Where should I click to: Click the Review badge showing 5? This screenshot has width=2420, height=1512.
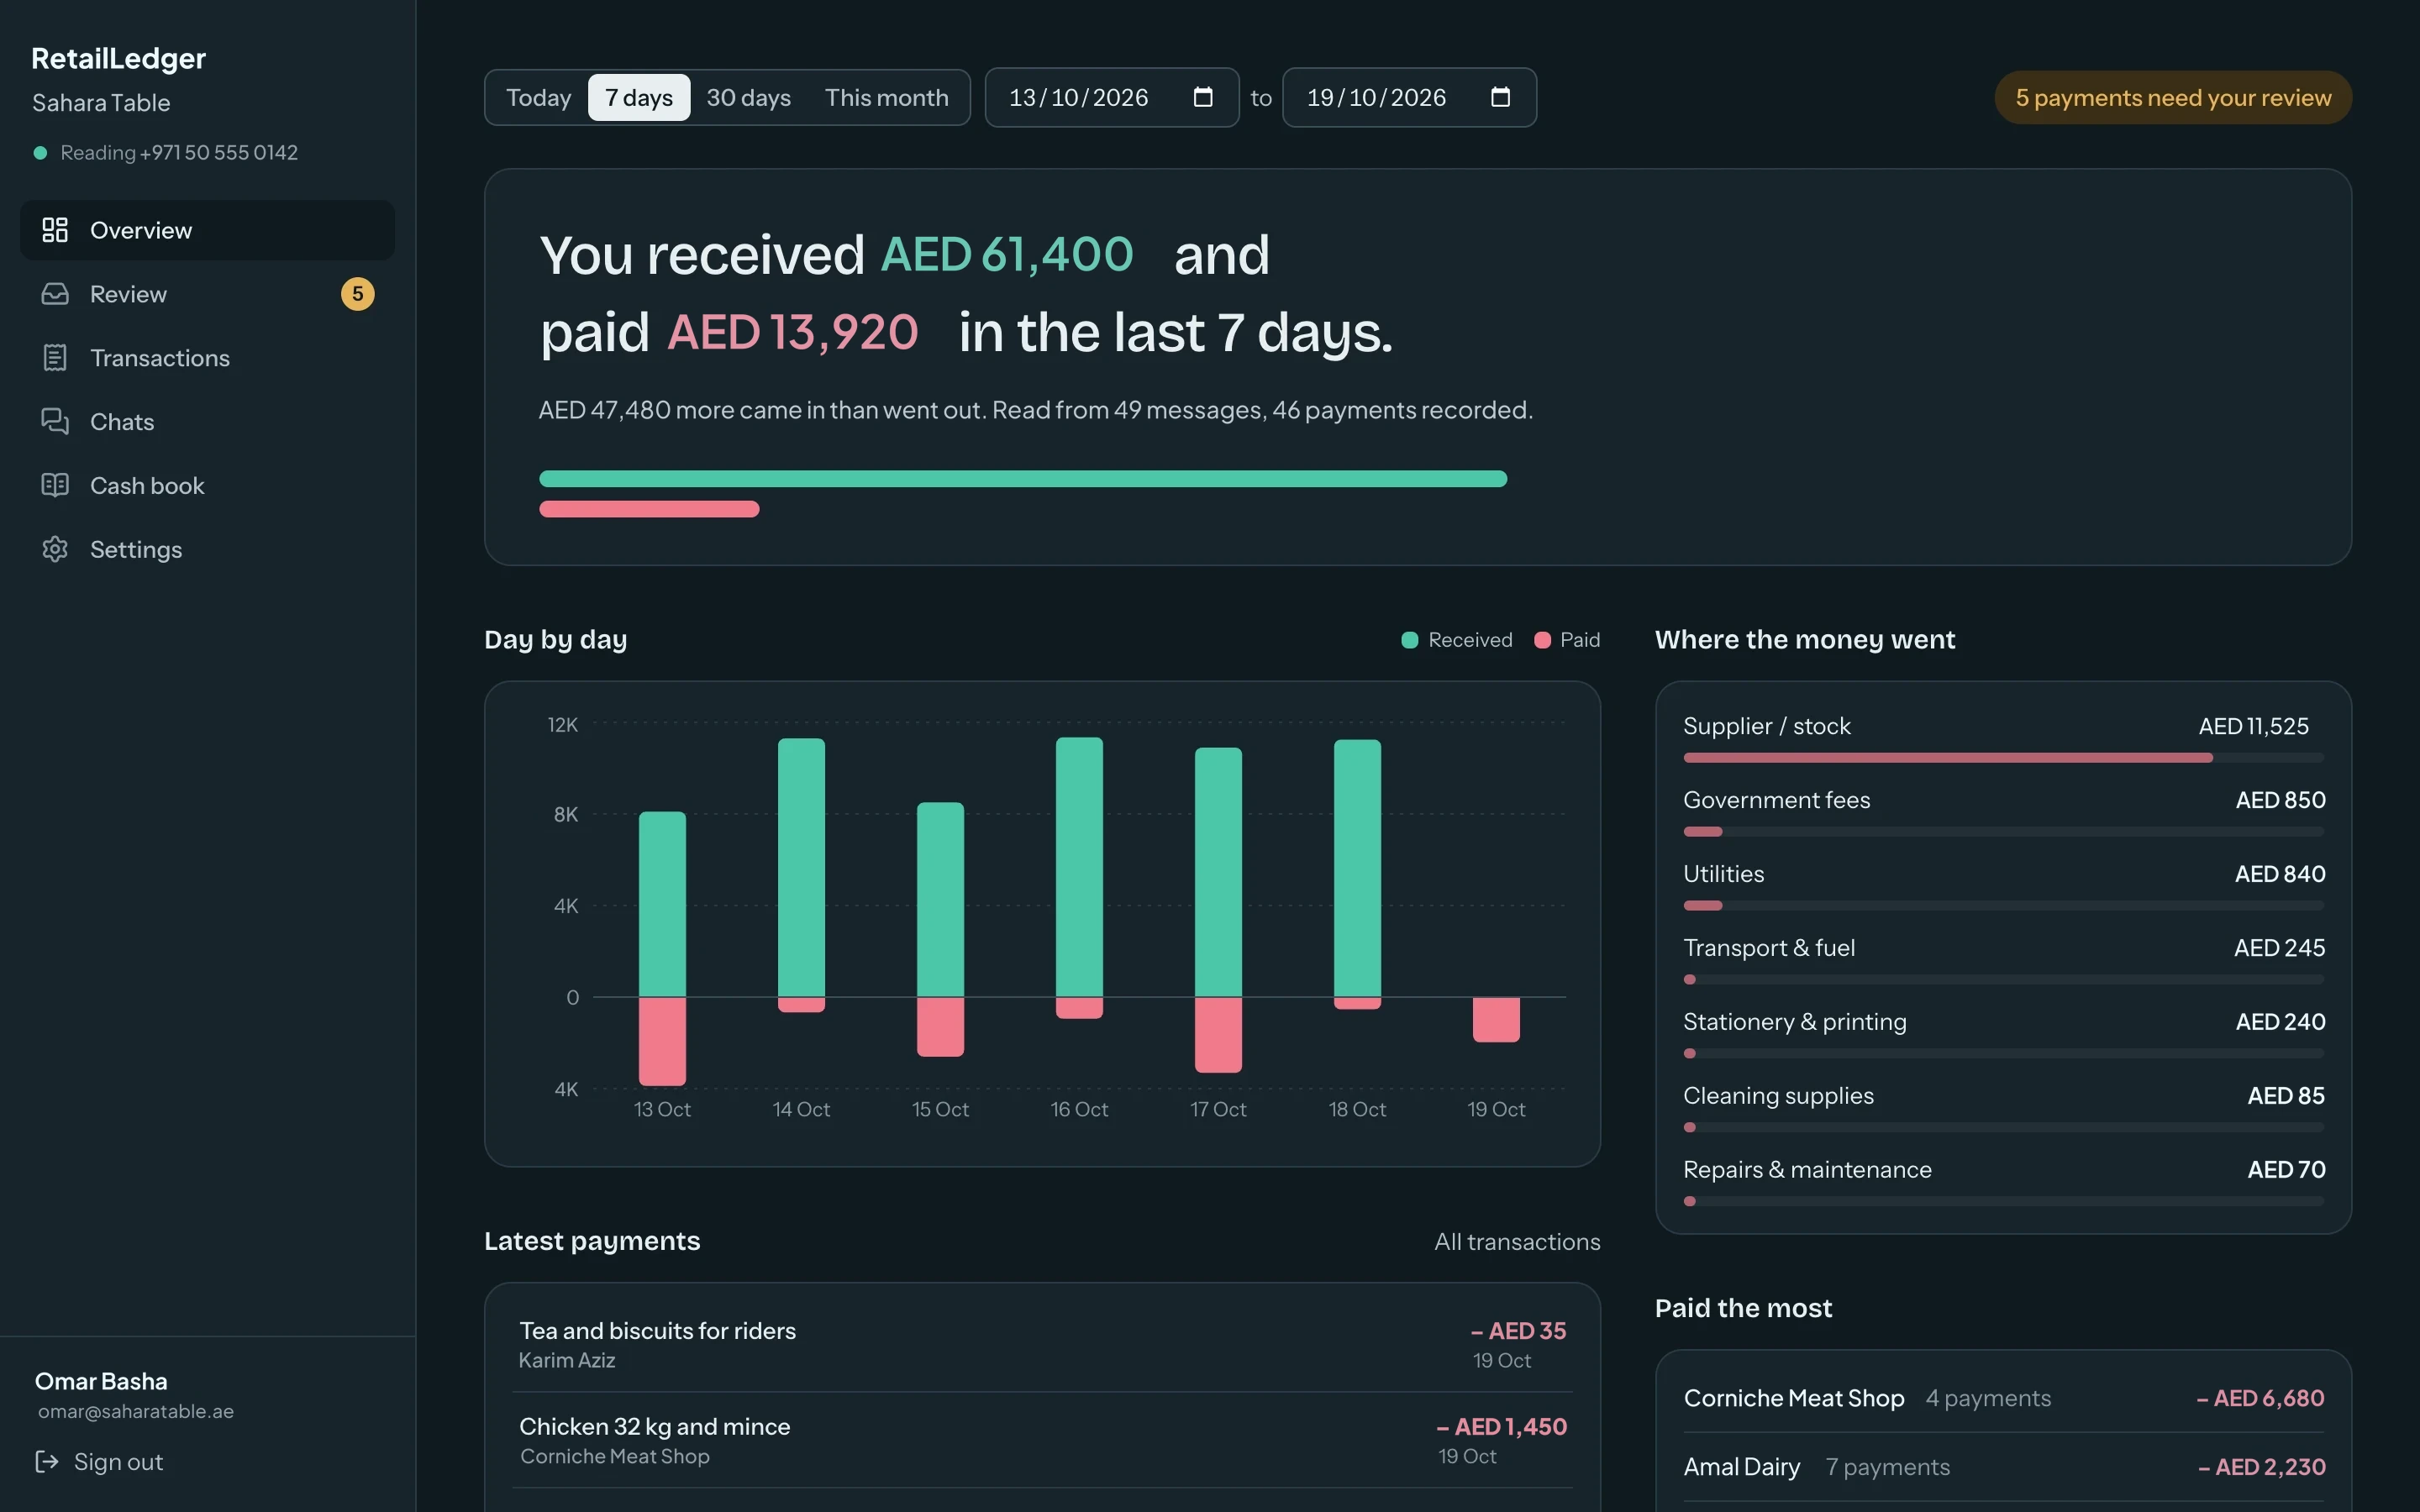[358, 294]
